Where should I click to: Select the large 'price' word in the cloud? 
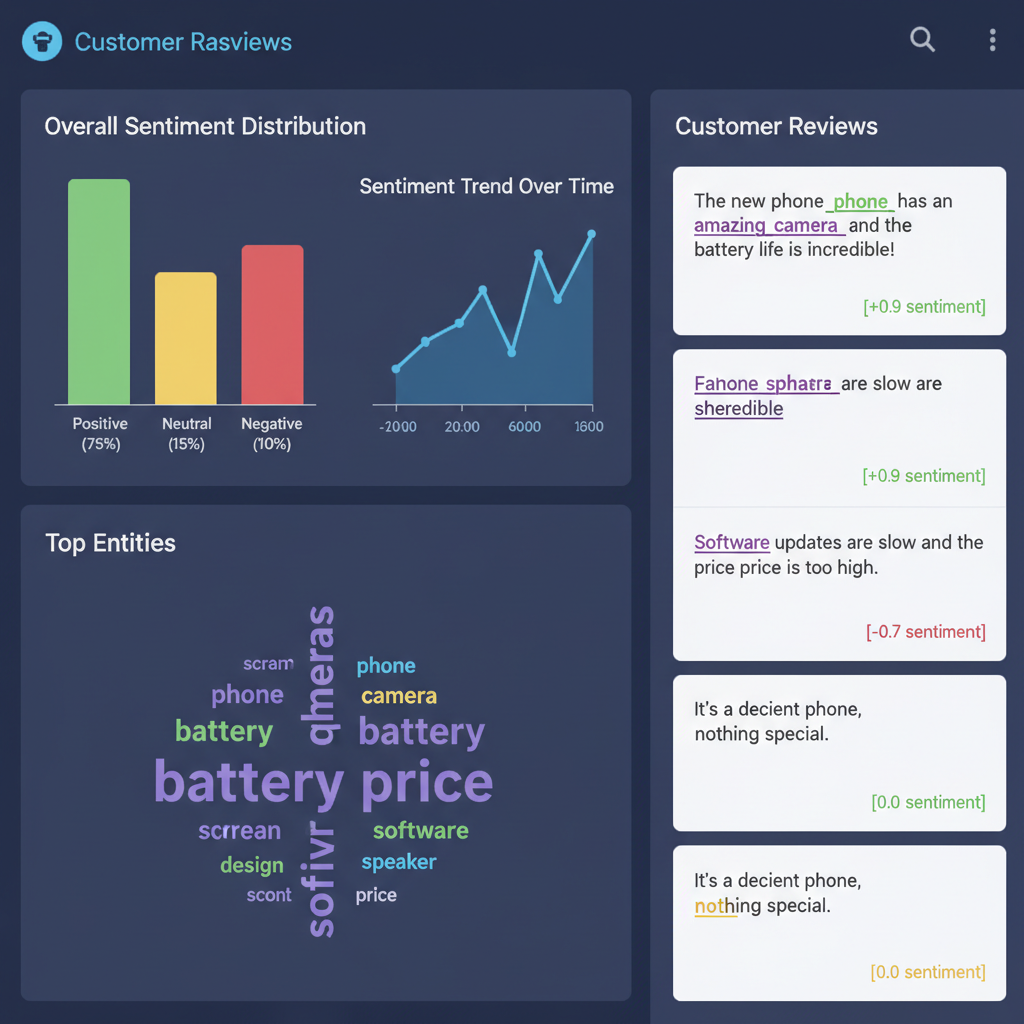(427, 783)
